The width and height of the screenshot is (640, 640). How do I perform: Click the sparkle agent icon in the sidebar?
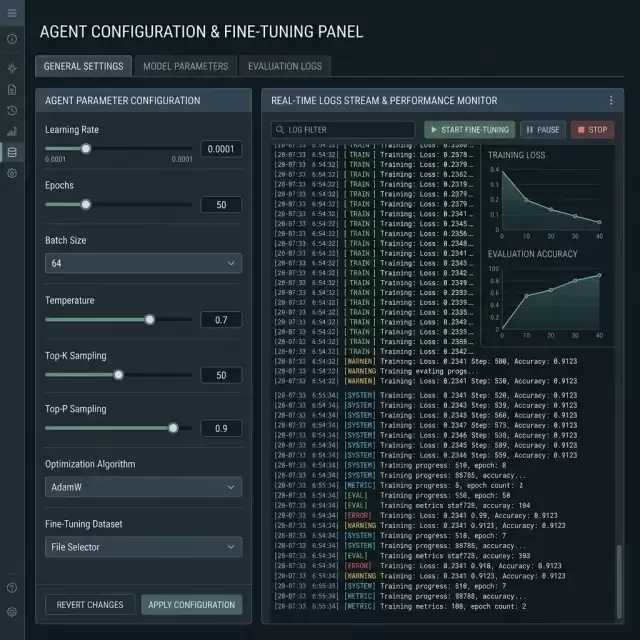pos(12,68)
